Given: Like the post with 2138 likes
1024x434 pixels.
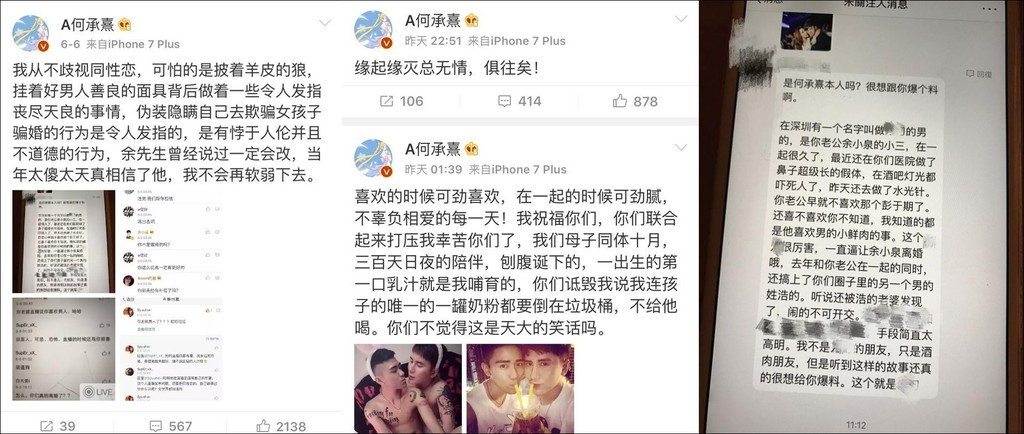Looking at the screenshot, I should coord(263,426).
